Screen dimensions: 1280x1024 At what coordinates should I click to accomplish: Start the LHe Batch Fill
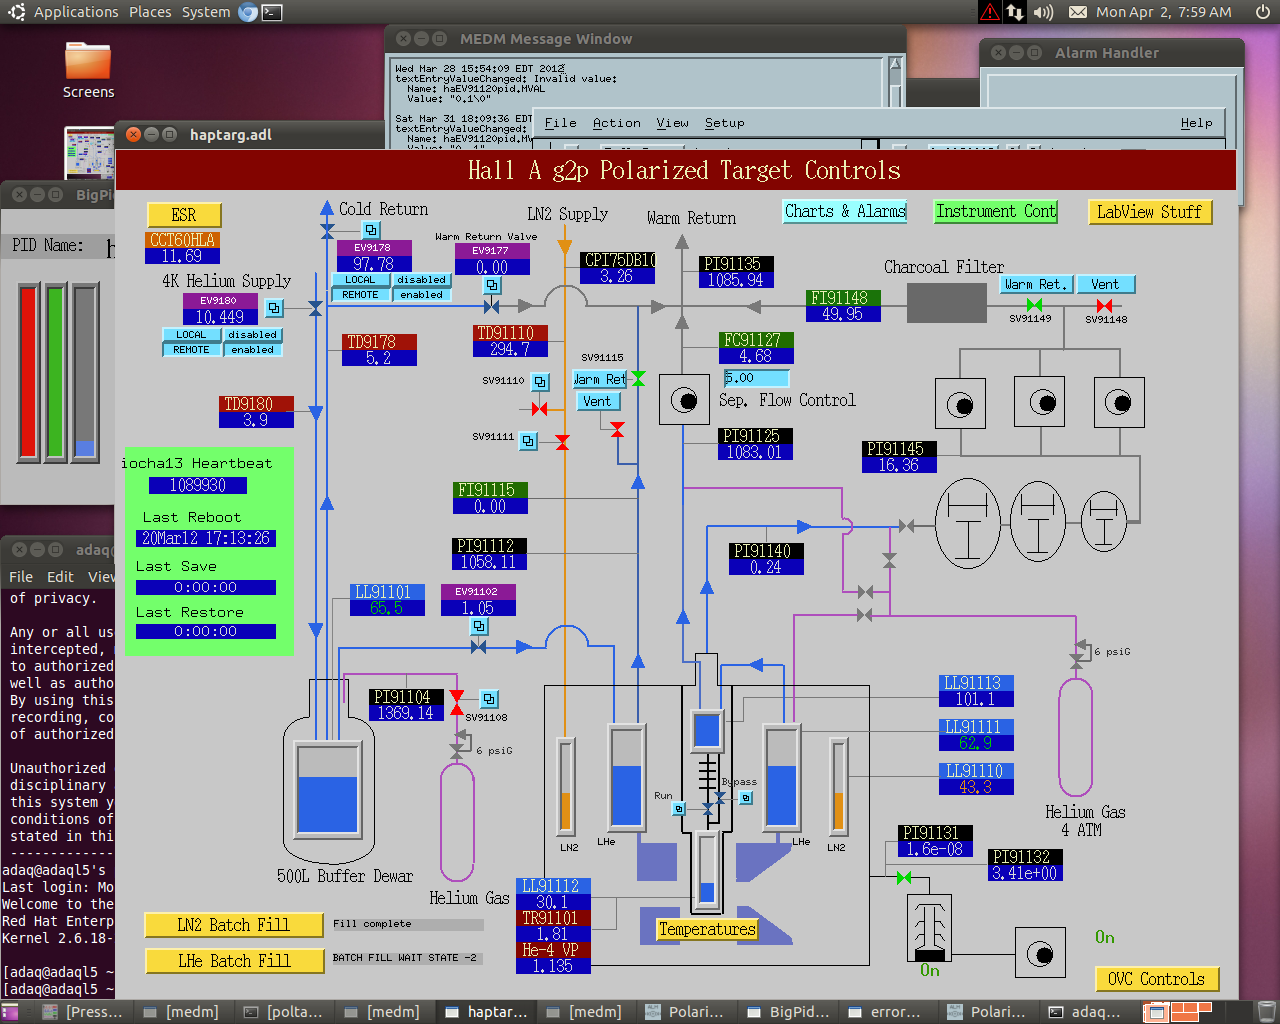[234, 961]
